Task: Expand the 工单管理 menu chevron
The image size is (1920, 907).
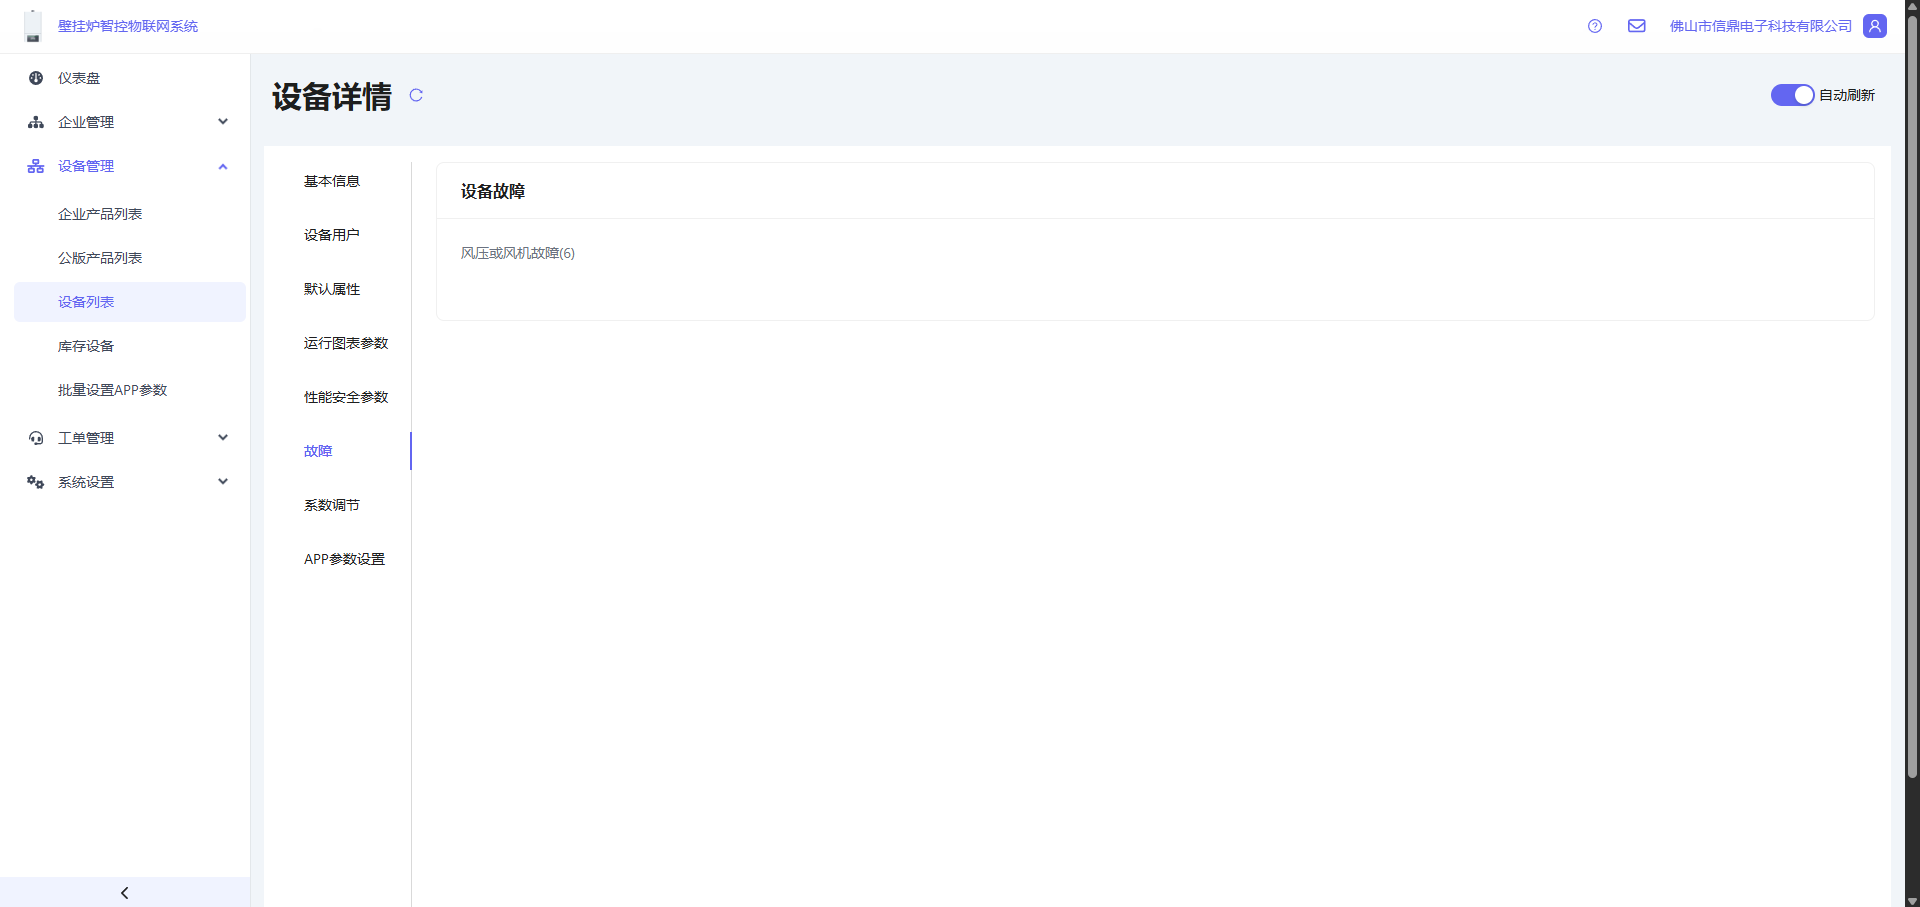Action: click(223, 438)
